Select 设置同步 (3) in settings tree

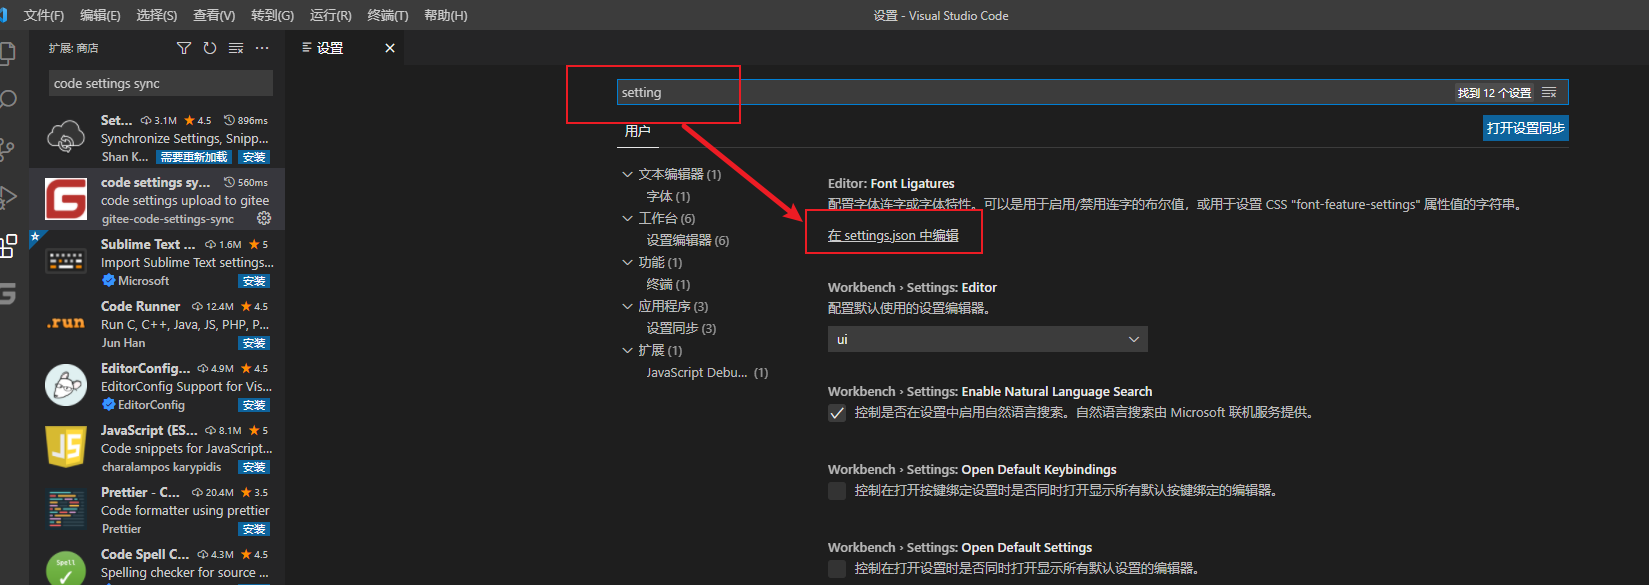click(681, 328)
